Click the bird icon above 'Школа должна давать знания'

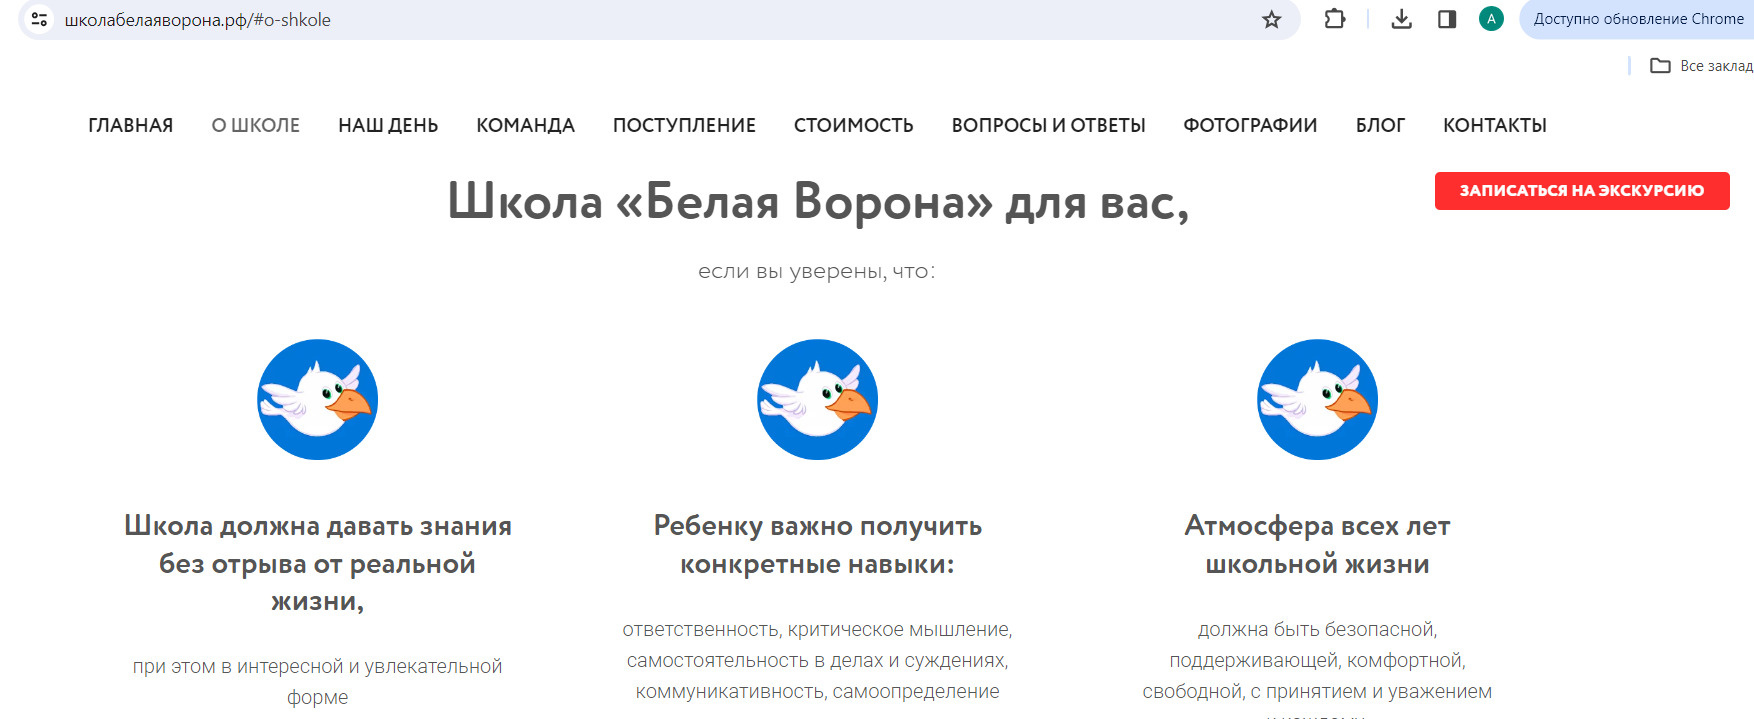(x=318, y=400)
